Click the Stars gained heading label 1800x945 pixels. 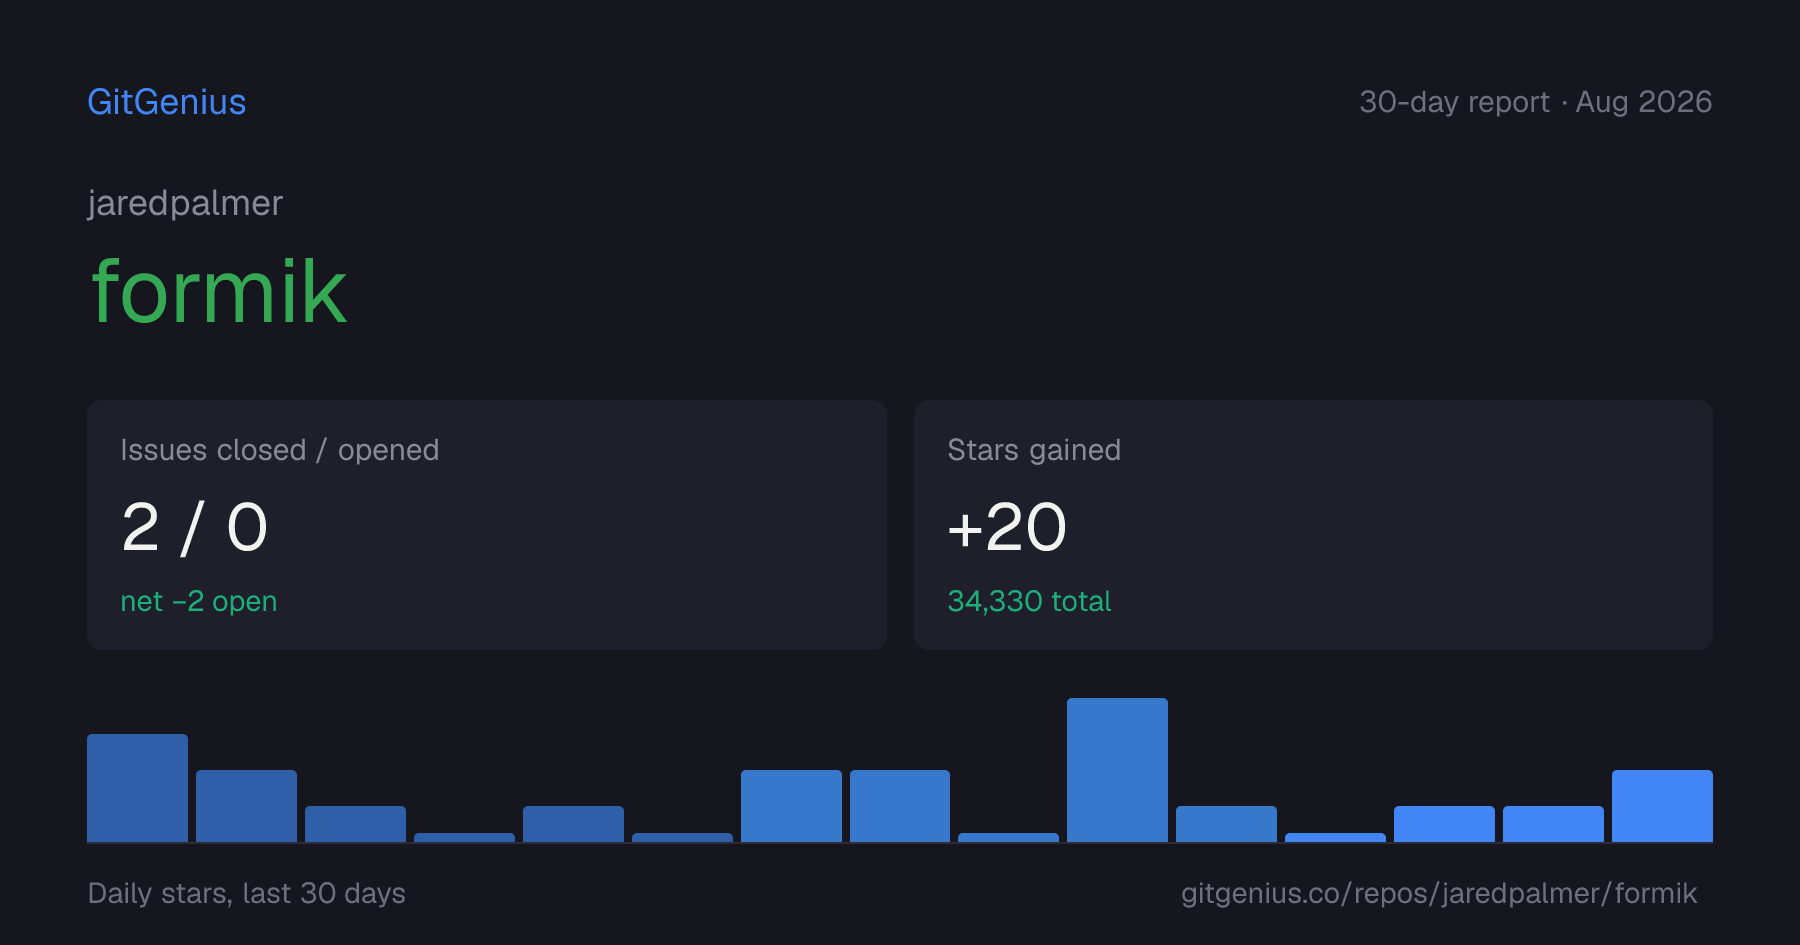pos(1034,450)
